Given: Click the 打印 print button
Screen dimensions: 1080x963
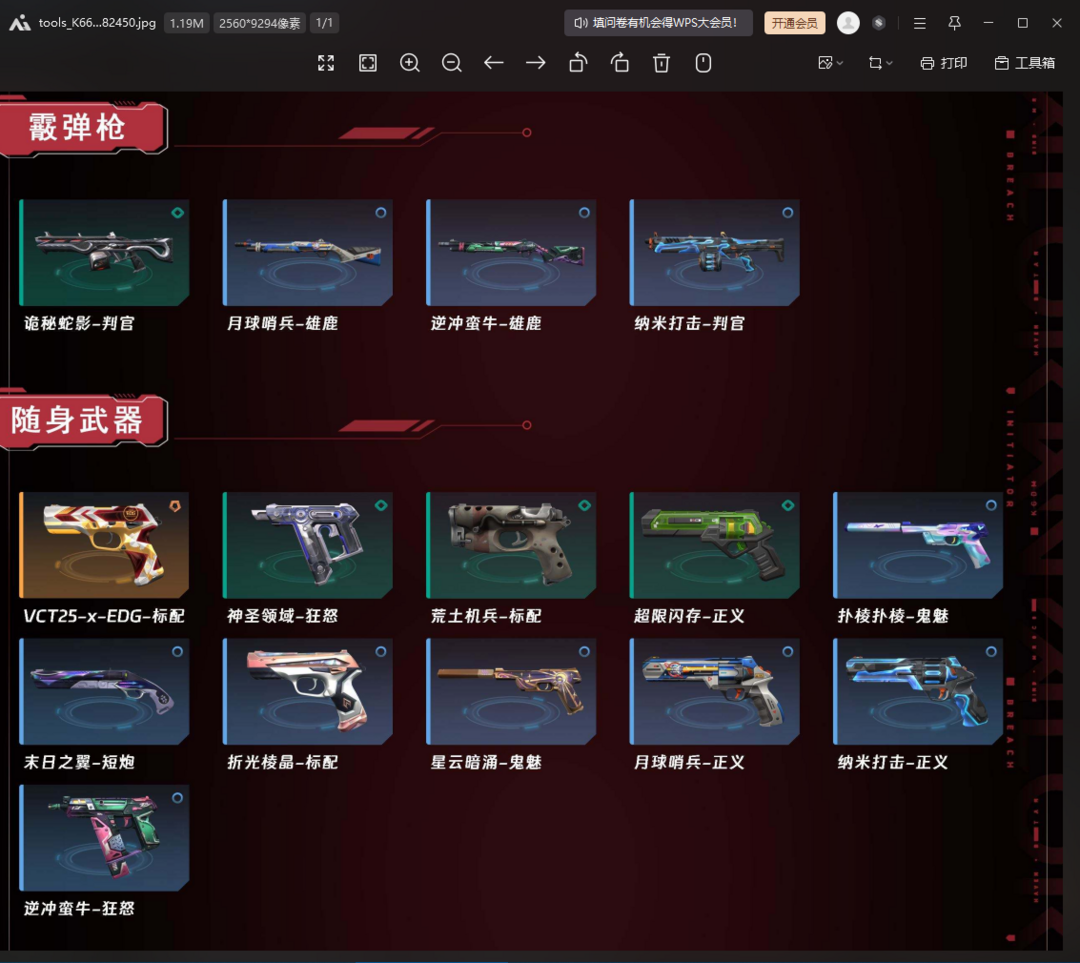Looking at the screenshot, I should tap(944, 63).
